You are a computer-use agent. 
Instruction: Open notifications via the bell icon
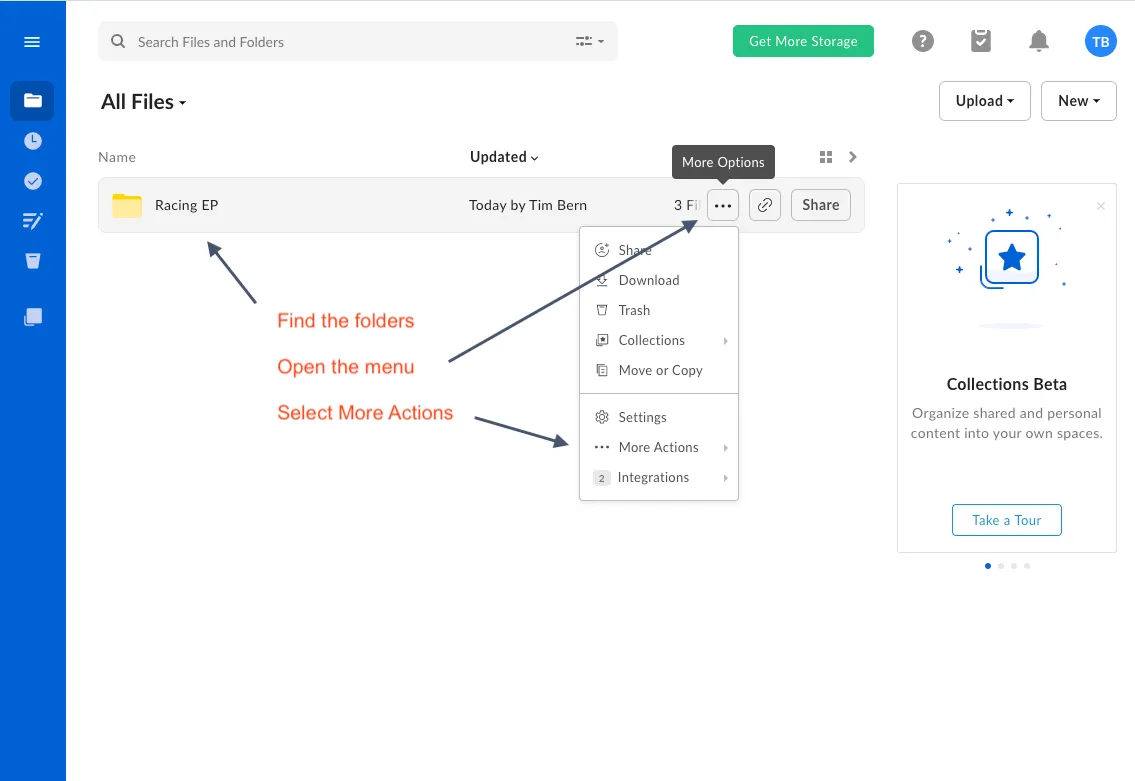click(1038, 41)
